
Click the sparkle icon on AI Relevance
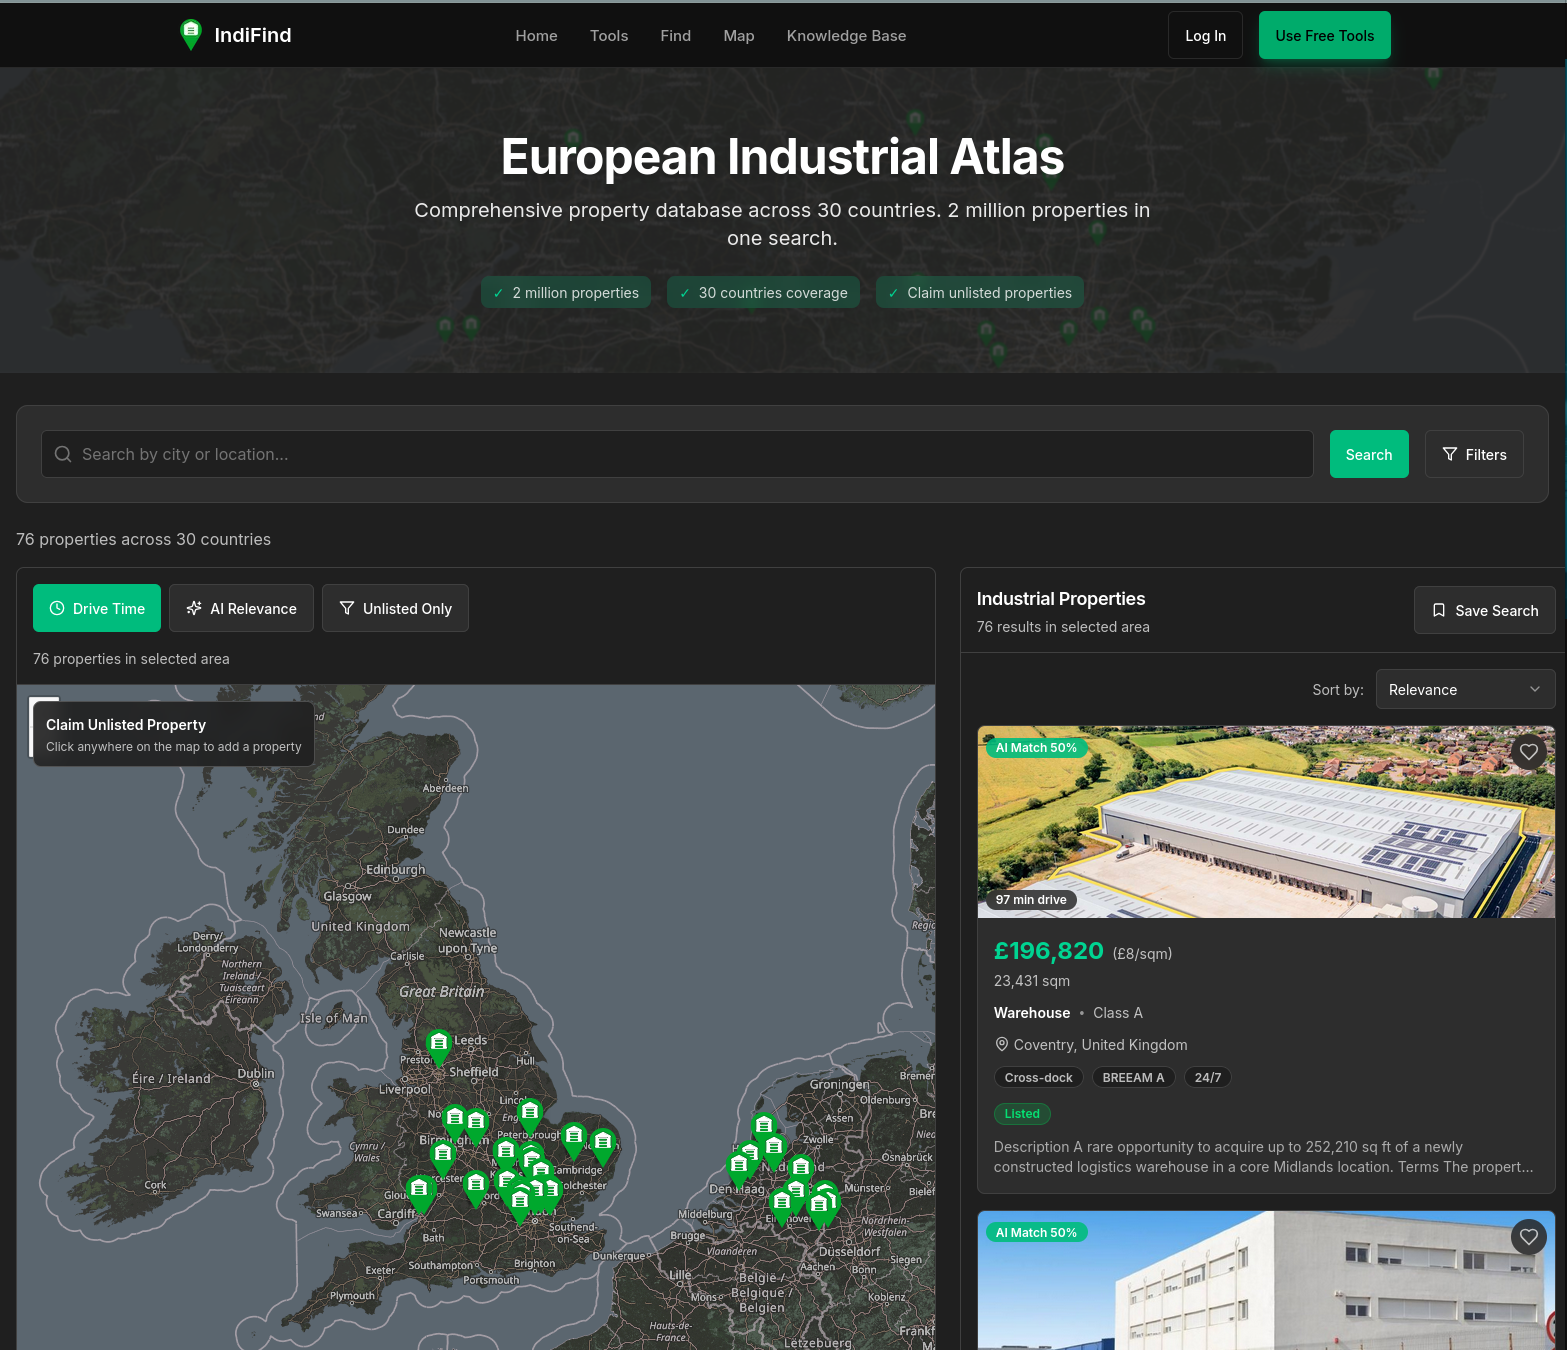[x=193, y=608]
